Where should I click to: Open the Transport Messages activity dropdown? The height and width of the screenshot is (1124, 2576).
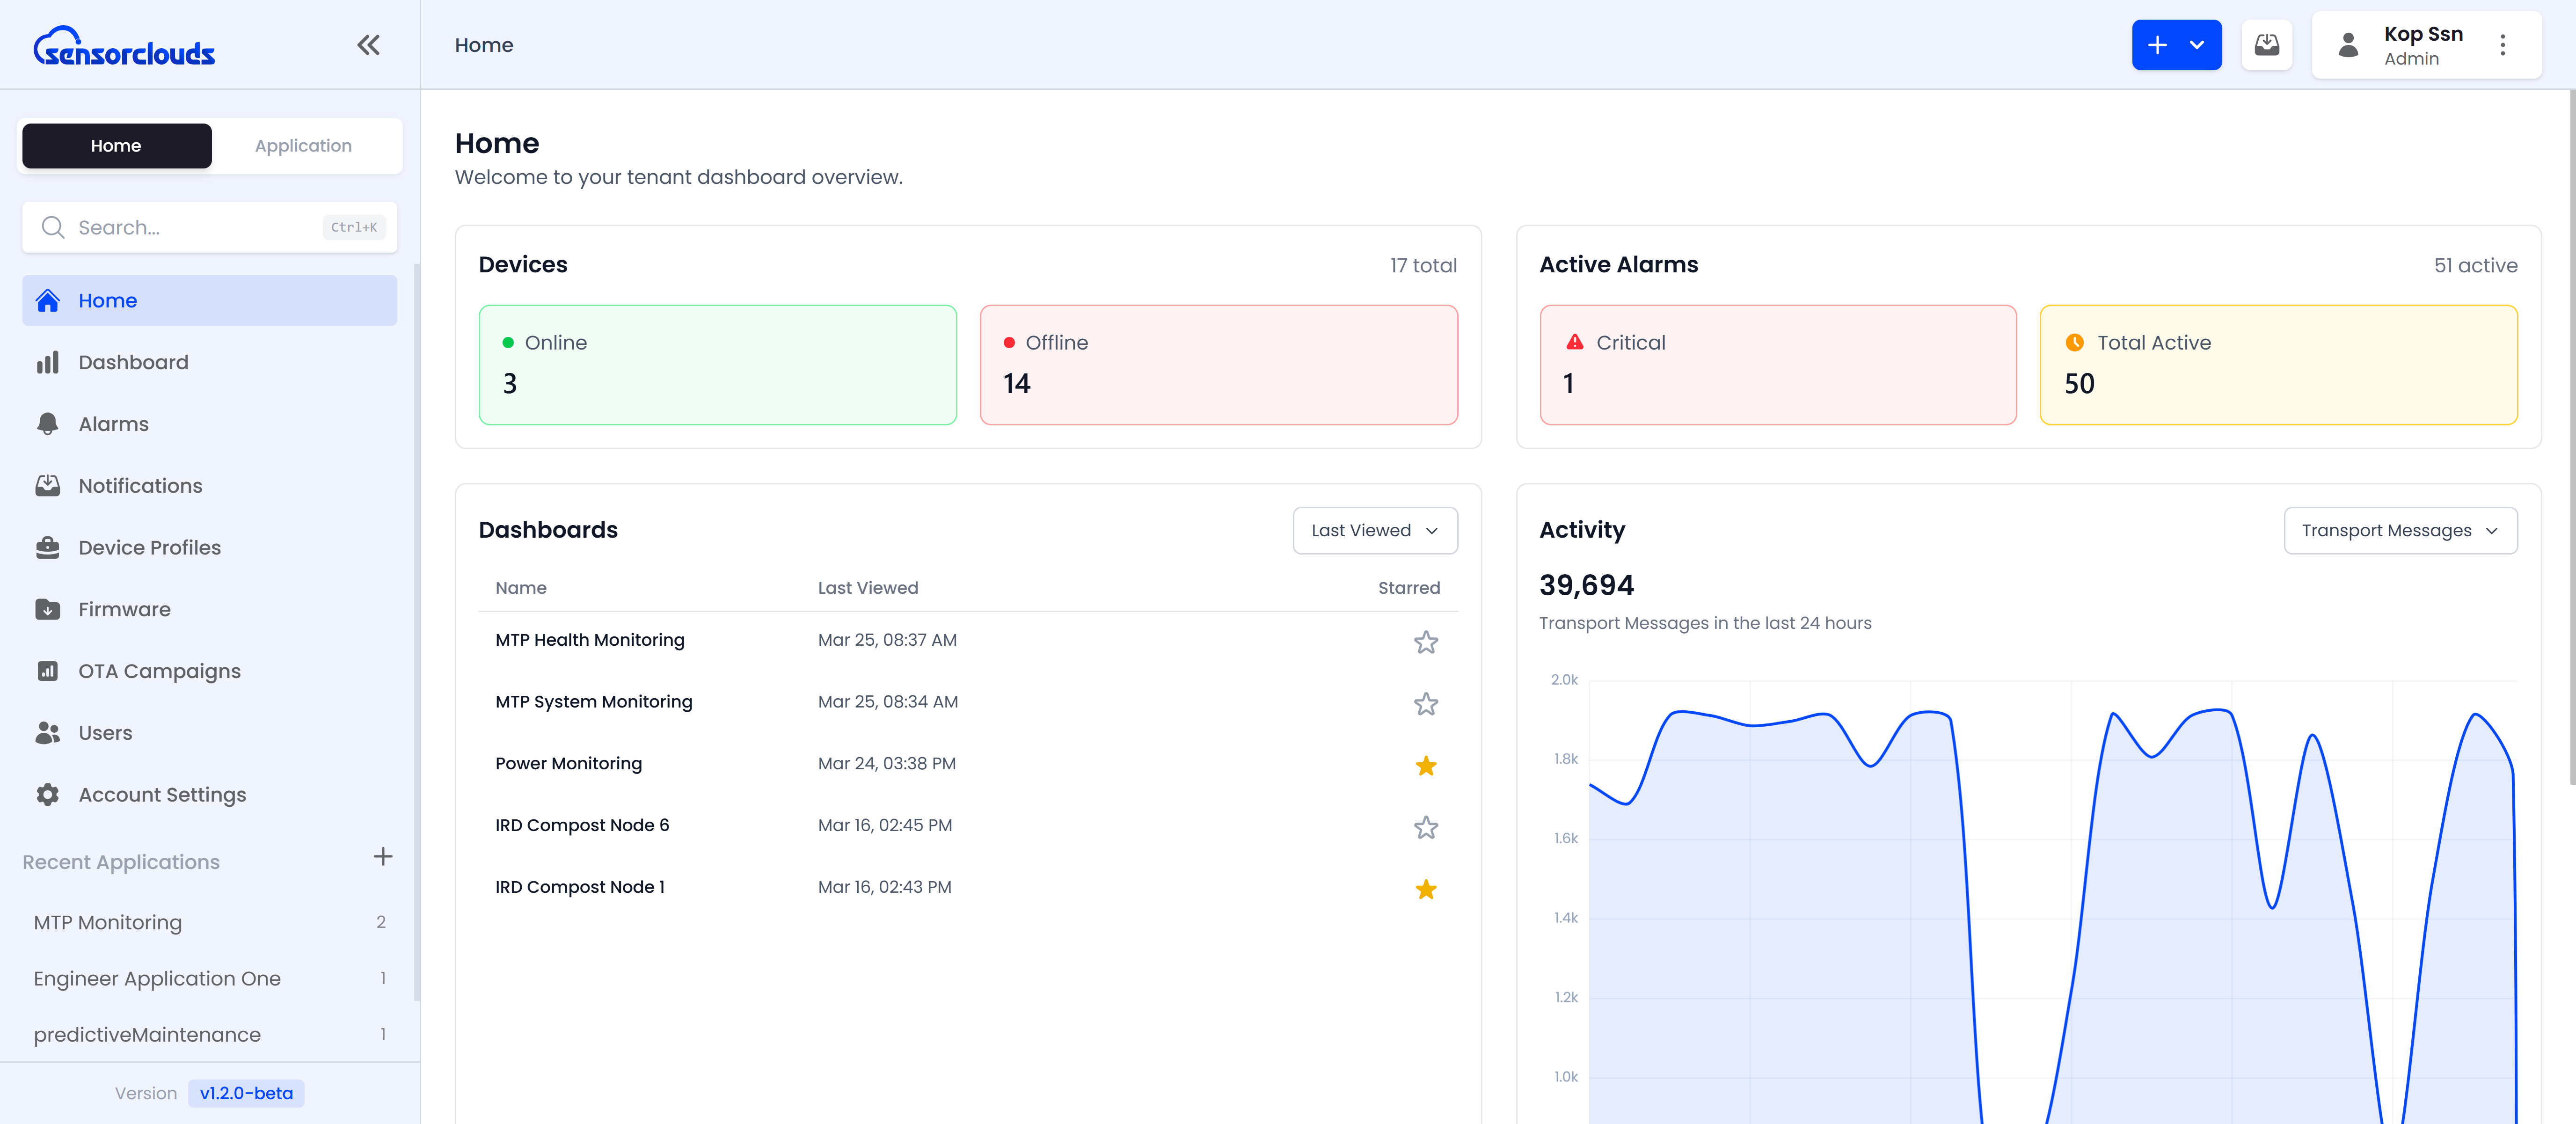2401,530
